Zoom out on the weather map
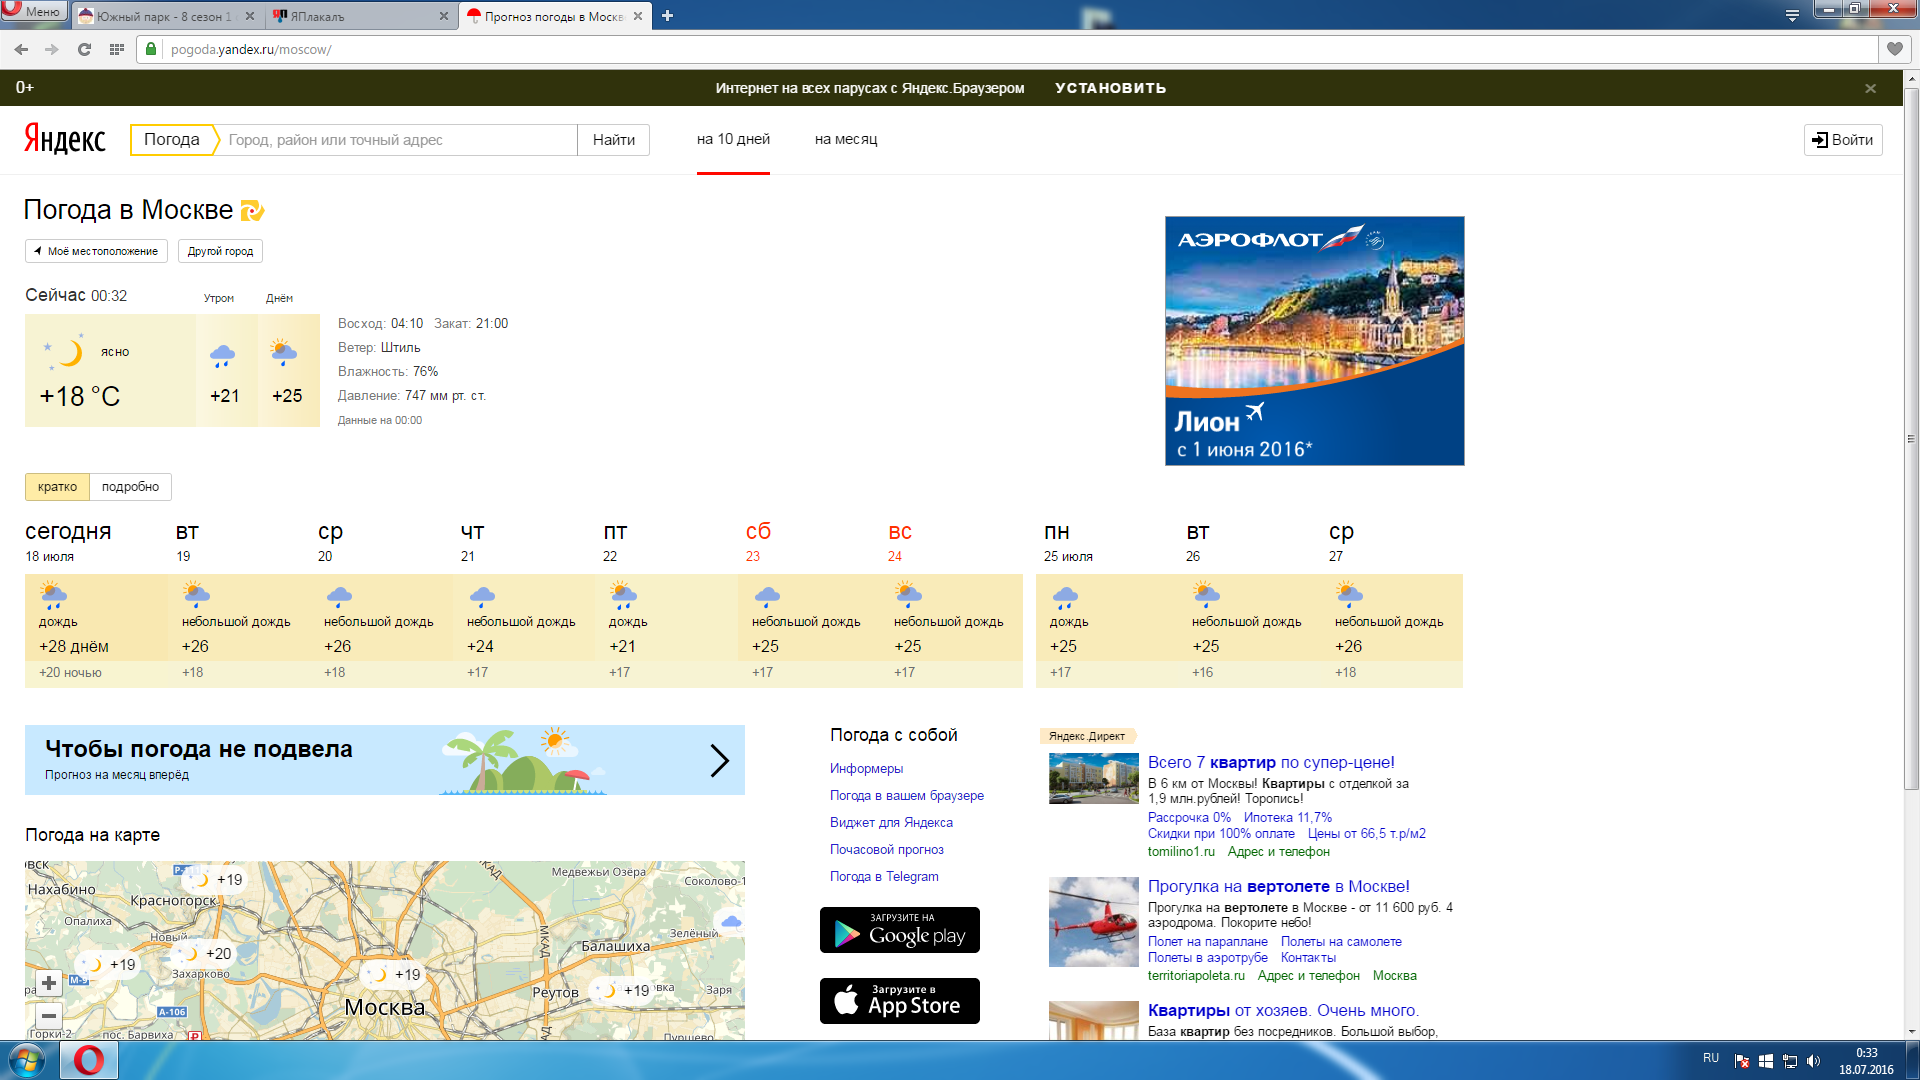The height and width of the screenshot is (1080, 1920). click(x=49, y=1016)
